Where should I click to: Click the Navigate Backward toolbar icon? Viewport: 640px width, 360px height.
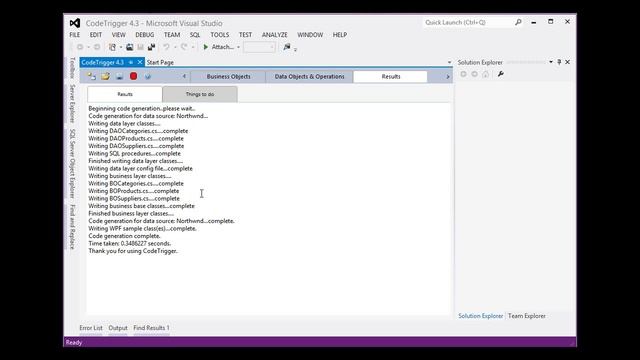click(80, 47)
